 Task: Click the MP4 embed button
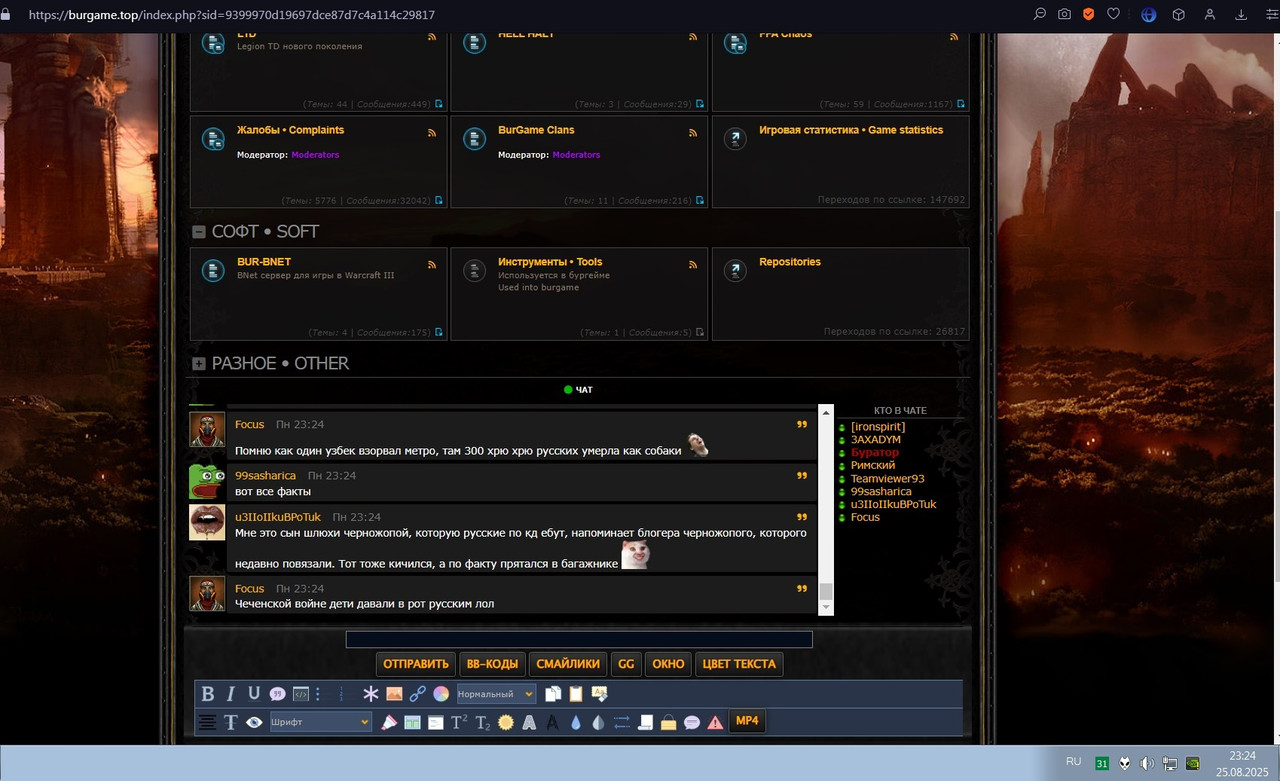(747, 721)
